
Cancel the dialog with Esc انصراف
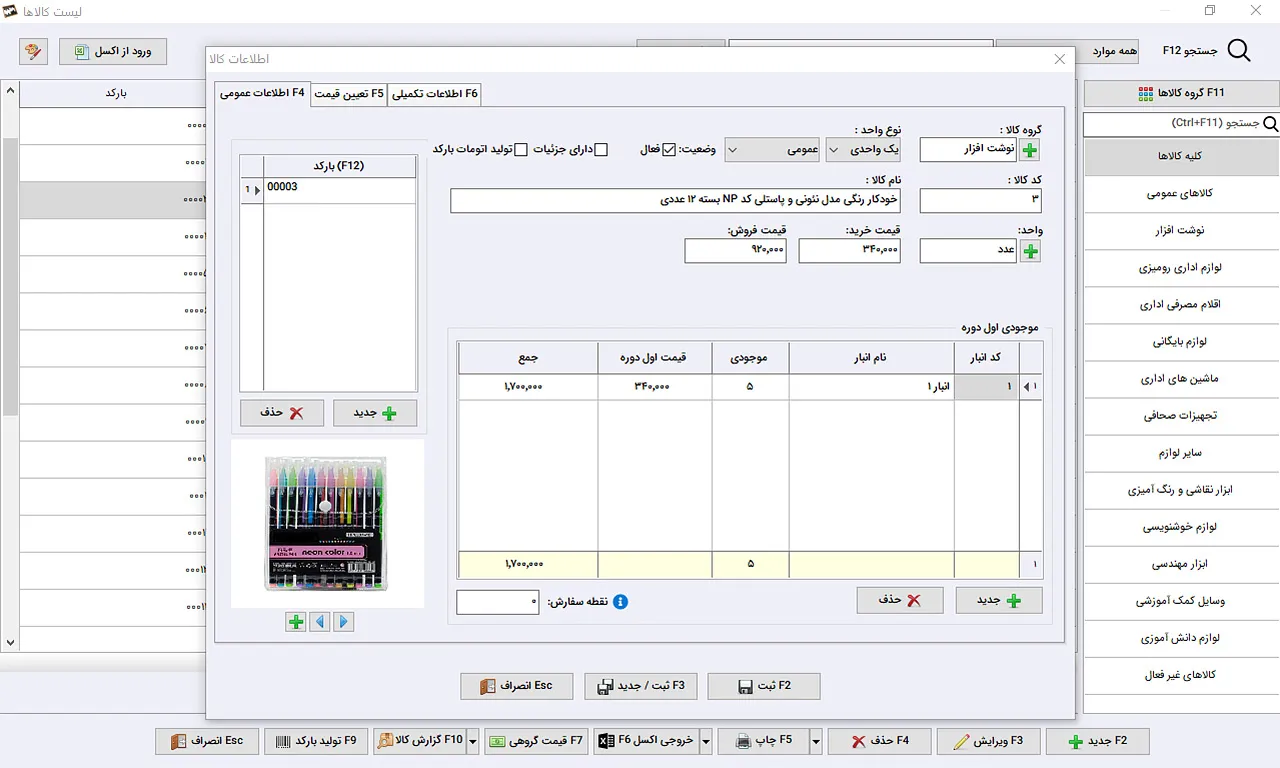click(516, 686)
